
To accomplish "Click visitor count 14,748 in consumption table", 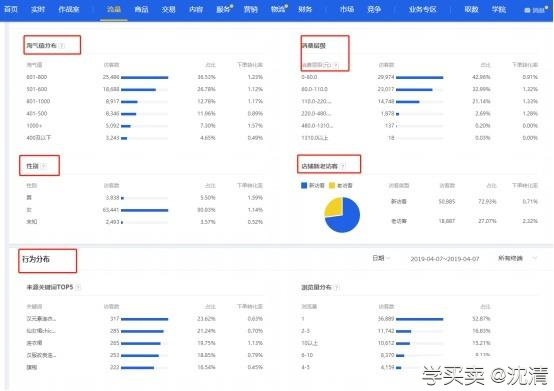I will click(386, 101).
